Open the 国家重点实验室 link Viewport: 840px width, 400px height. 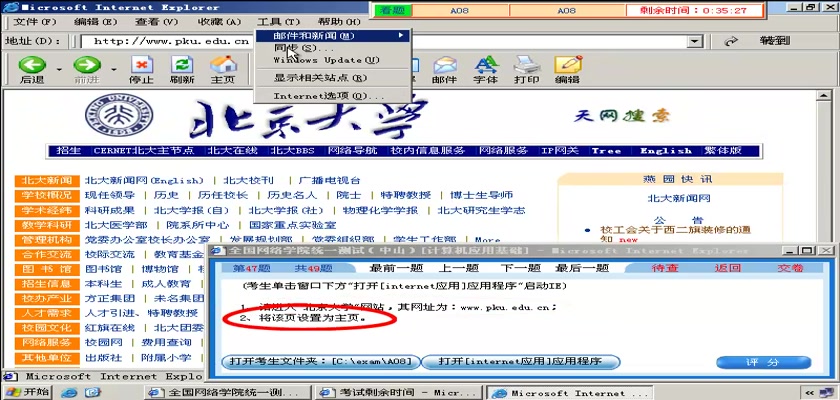(292, 225)
